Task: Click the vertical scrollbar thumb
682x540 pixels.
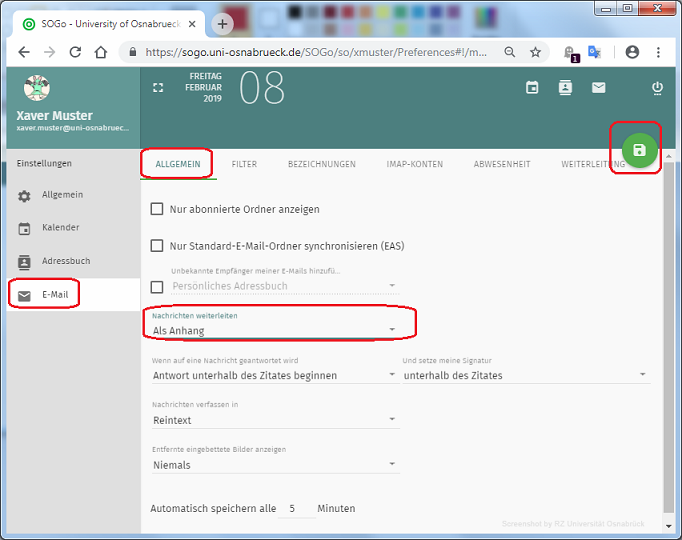Action: (x=669, y=338)
